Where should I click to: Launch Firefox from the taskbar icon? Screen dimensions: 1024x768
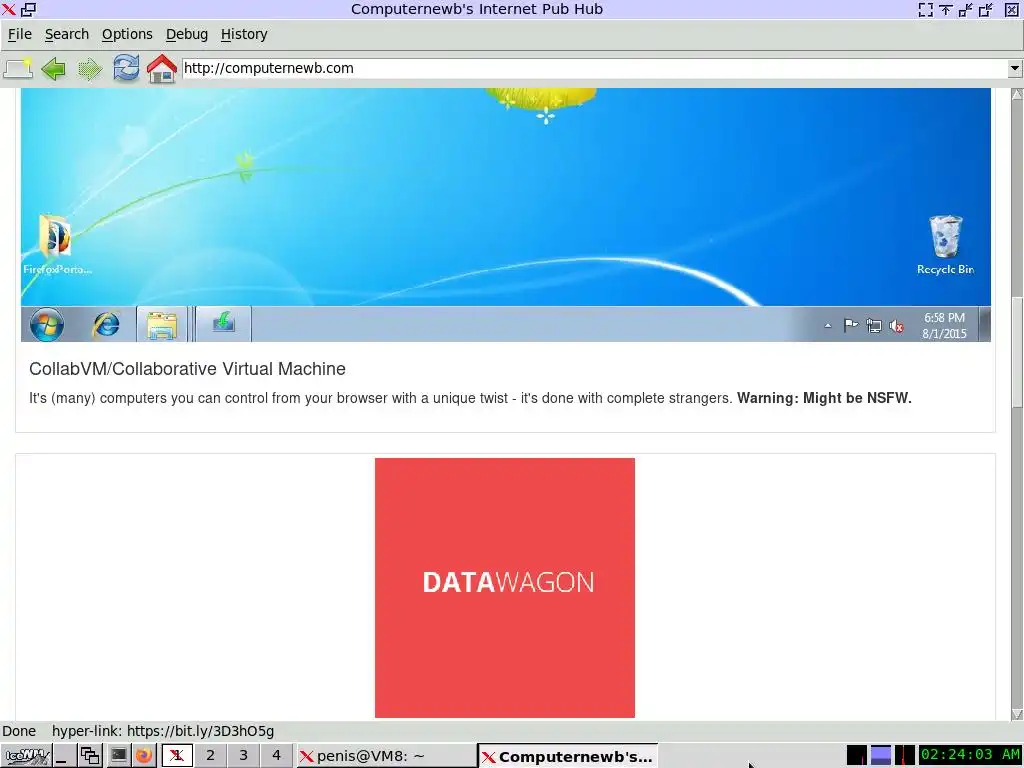click(144, 756)
